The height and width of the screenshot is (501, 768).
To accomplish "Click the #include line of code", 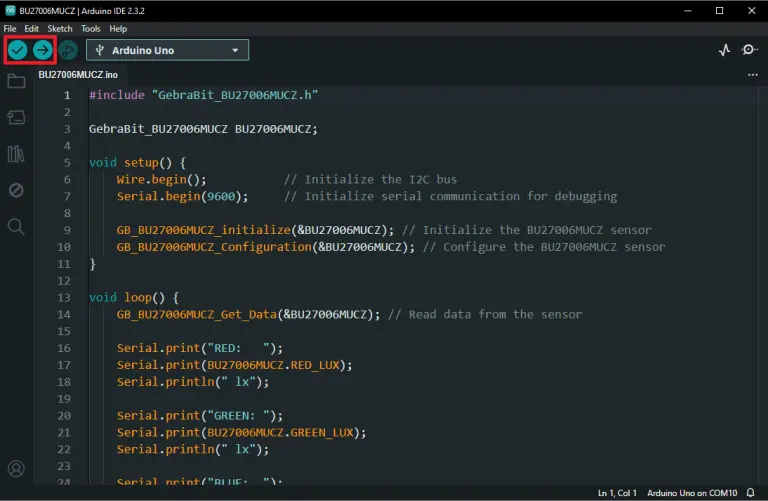I will pos(203,95).
